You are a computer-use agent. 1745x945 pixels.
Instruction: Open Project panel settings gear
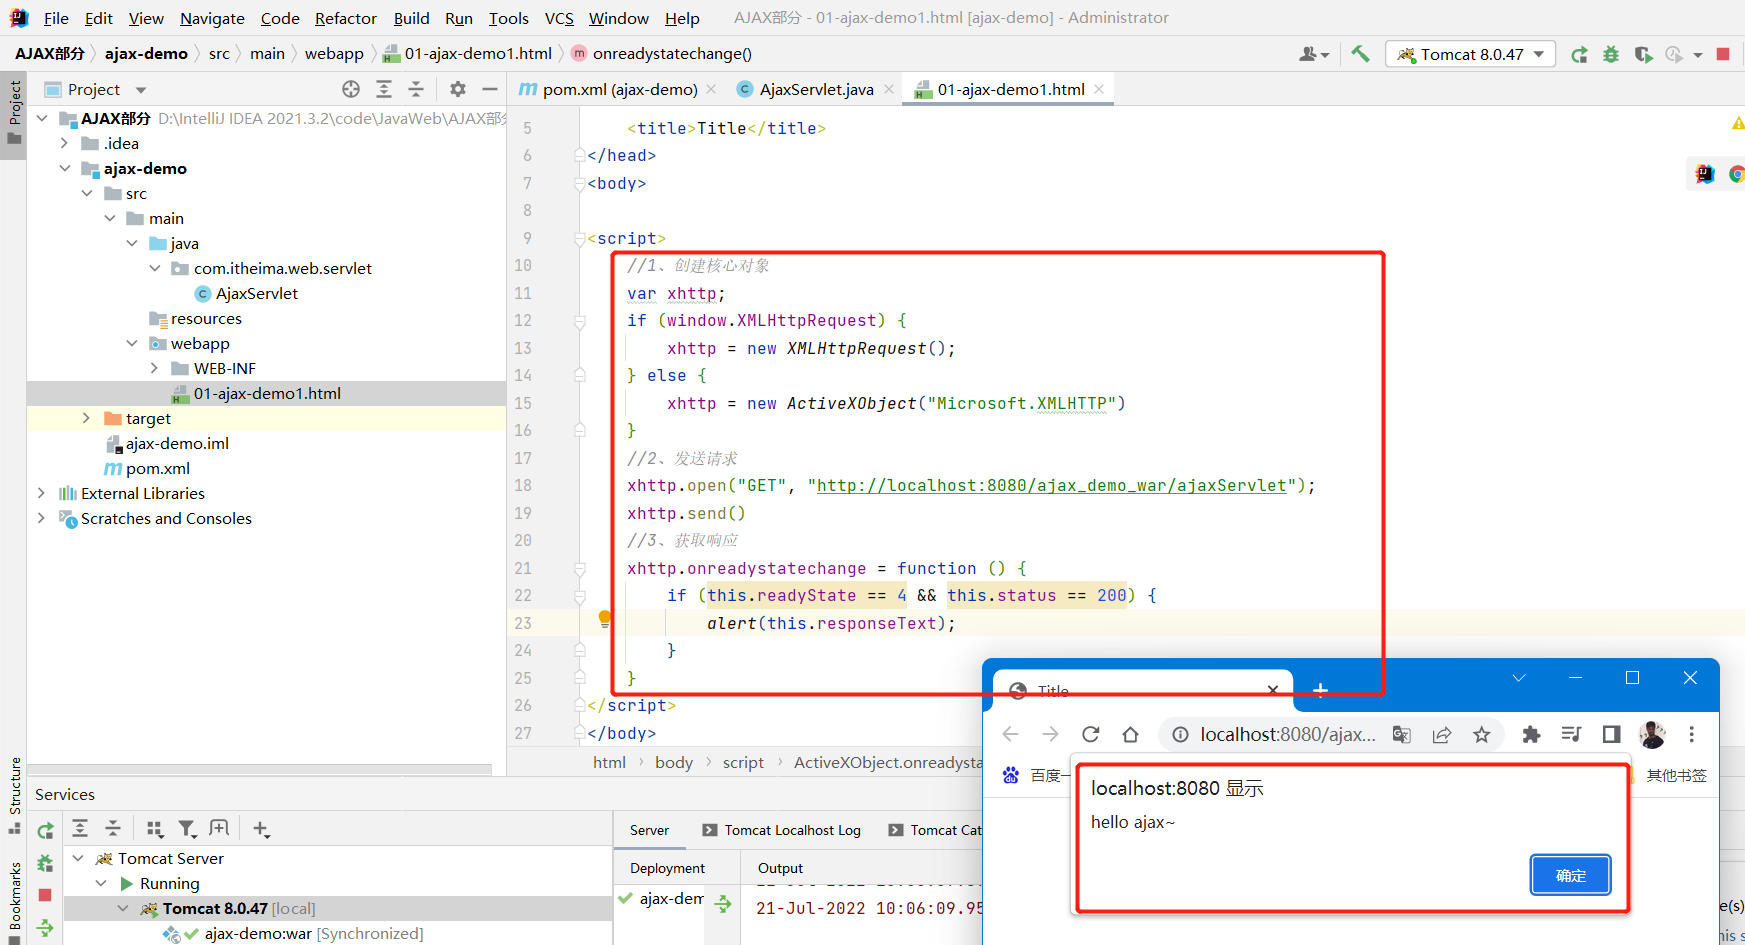(x=458, y=89)
